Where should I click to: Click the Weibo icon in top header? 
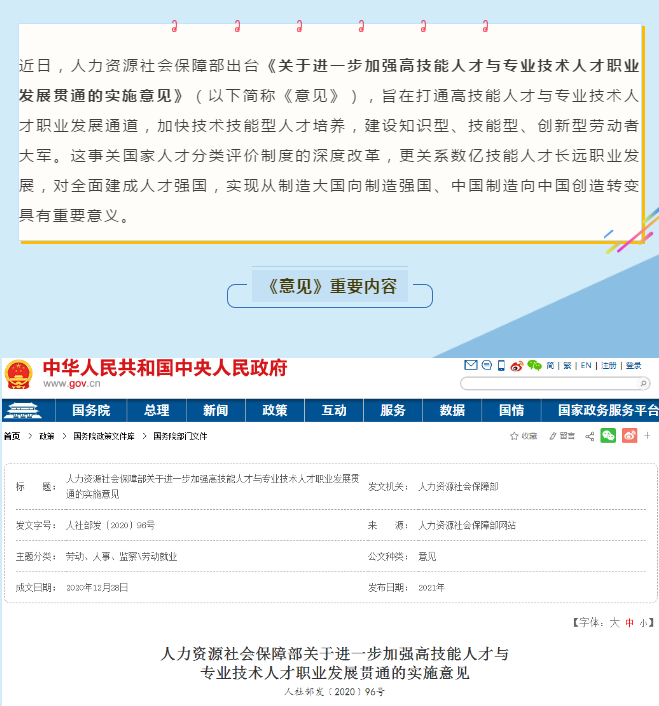(x=517, y=366)
